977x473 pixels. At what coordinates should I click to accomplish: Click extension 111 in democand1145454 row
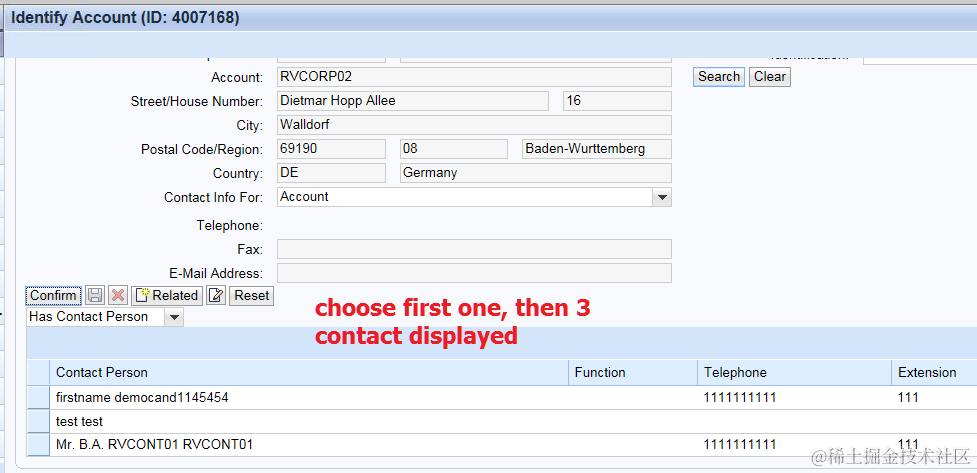908,398
